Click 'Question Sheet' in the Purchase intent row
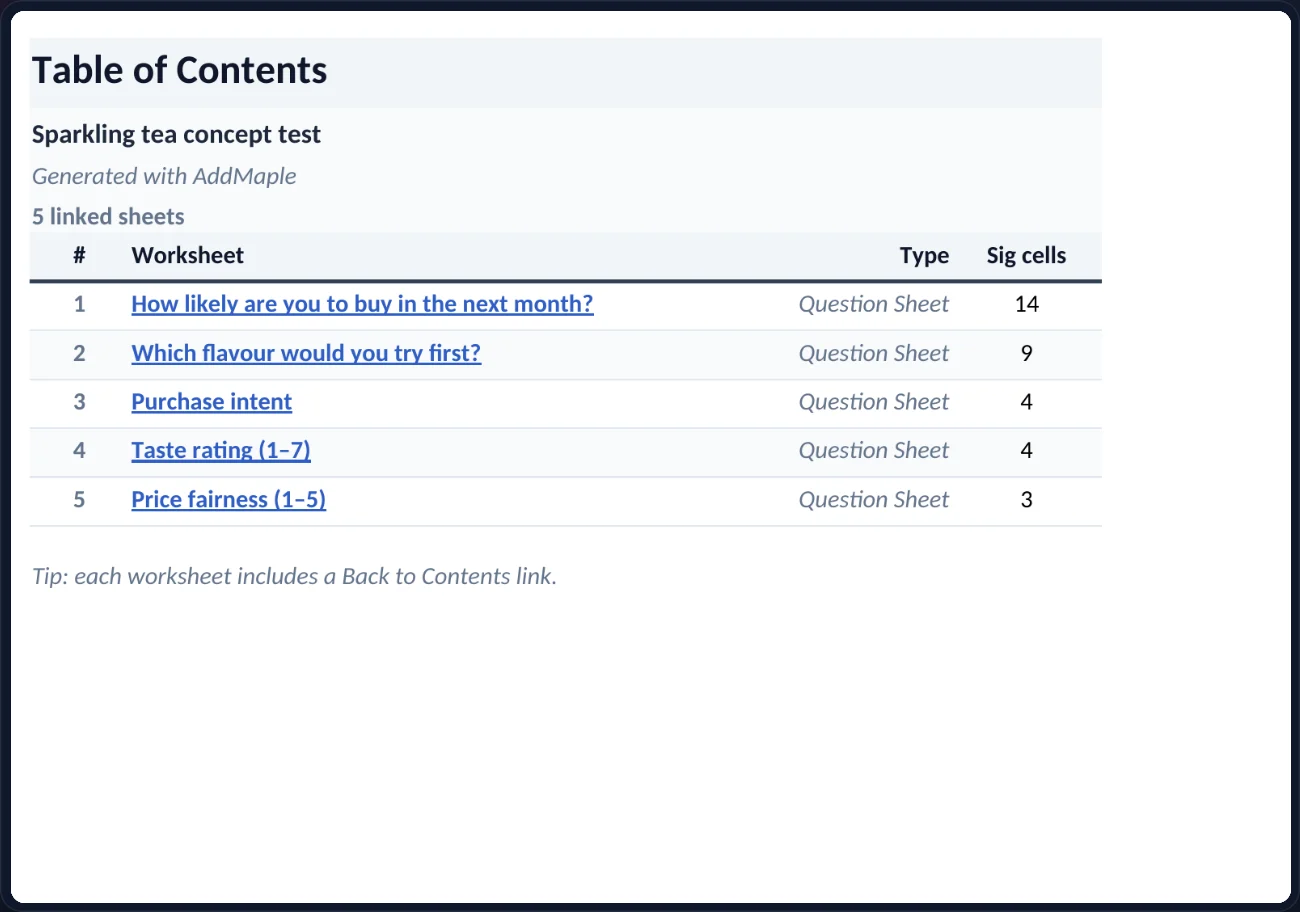The width and height of the screenshot is (1300, 912). pos(874,402)
